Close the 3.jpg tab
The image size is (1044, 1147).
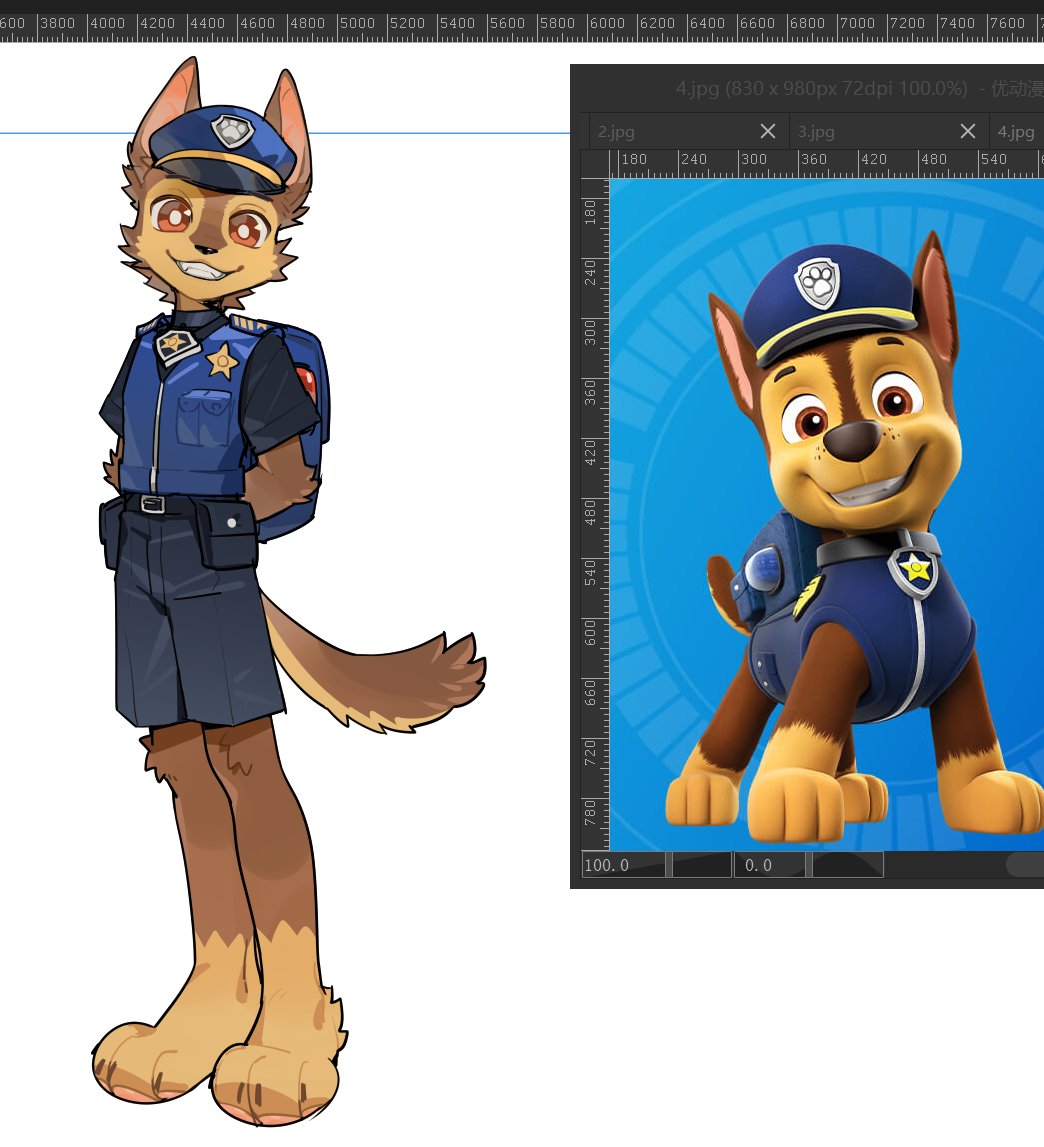[x=967, y=131]
